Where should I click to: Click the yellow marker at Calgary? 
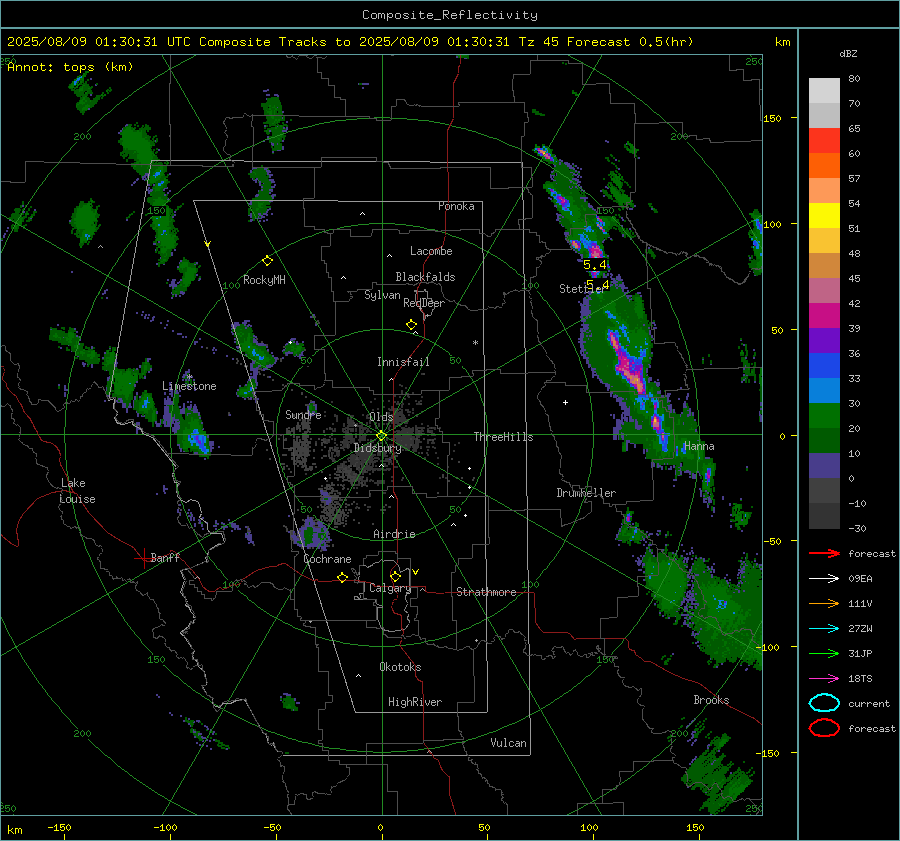pyautogui.click(x=395, y=576)
